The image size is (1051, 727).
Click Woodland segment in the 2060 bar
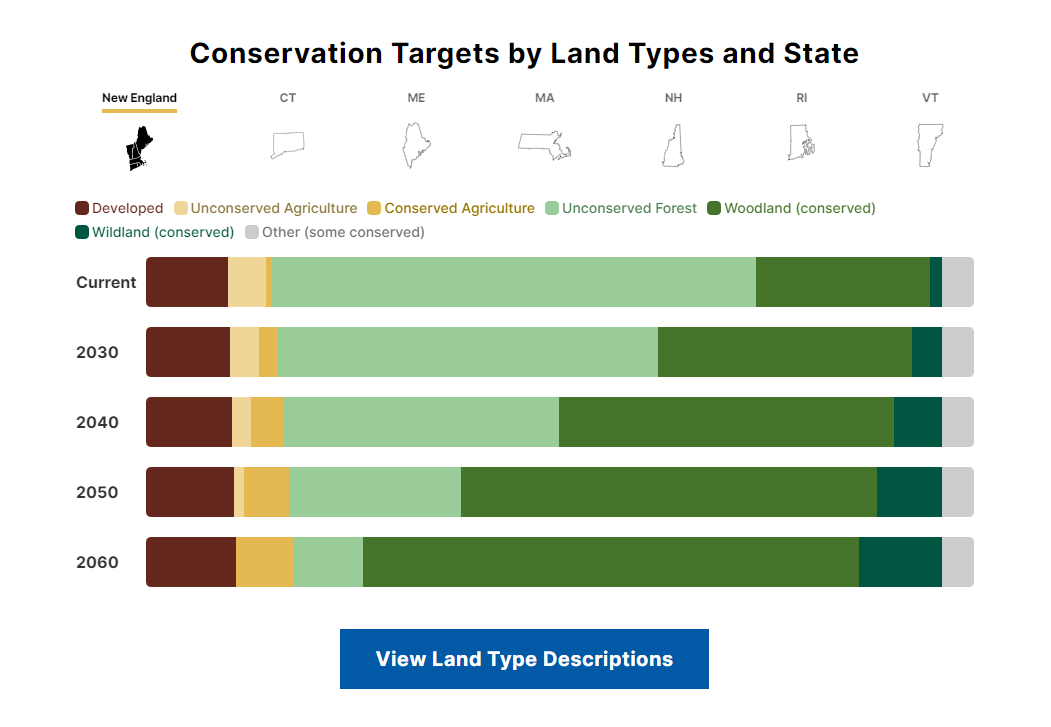tap(610, 562)
